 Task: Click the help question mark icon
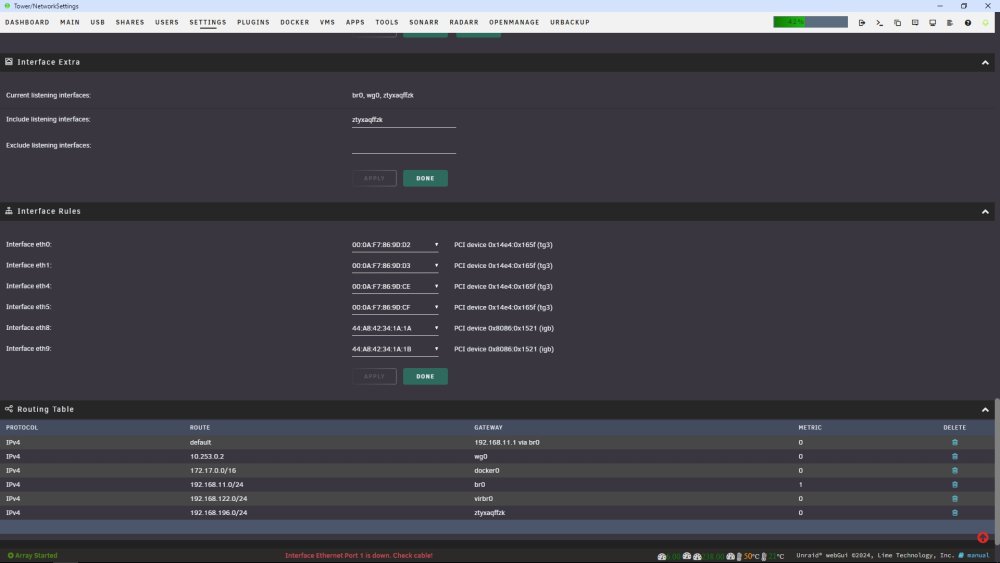coord(967,22)
